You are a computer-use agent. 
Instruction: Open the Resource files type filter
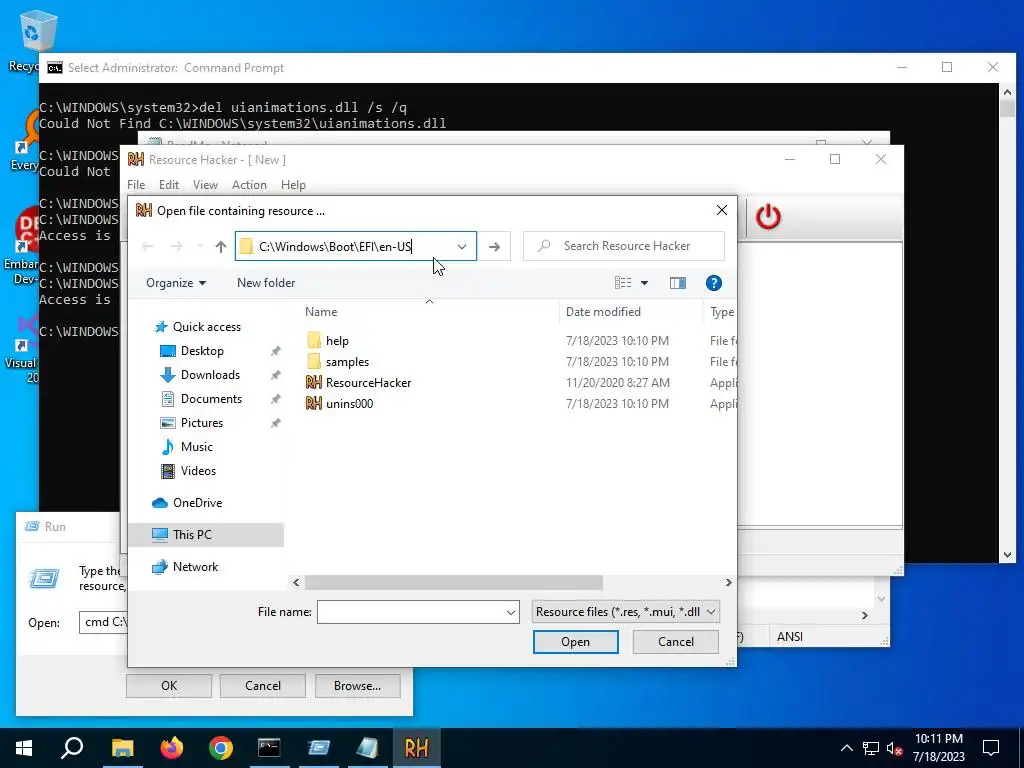pos(626,612)
